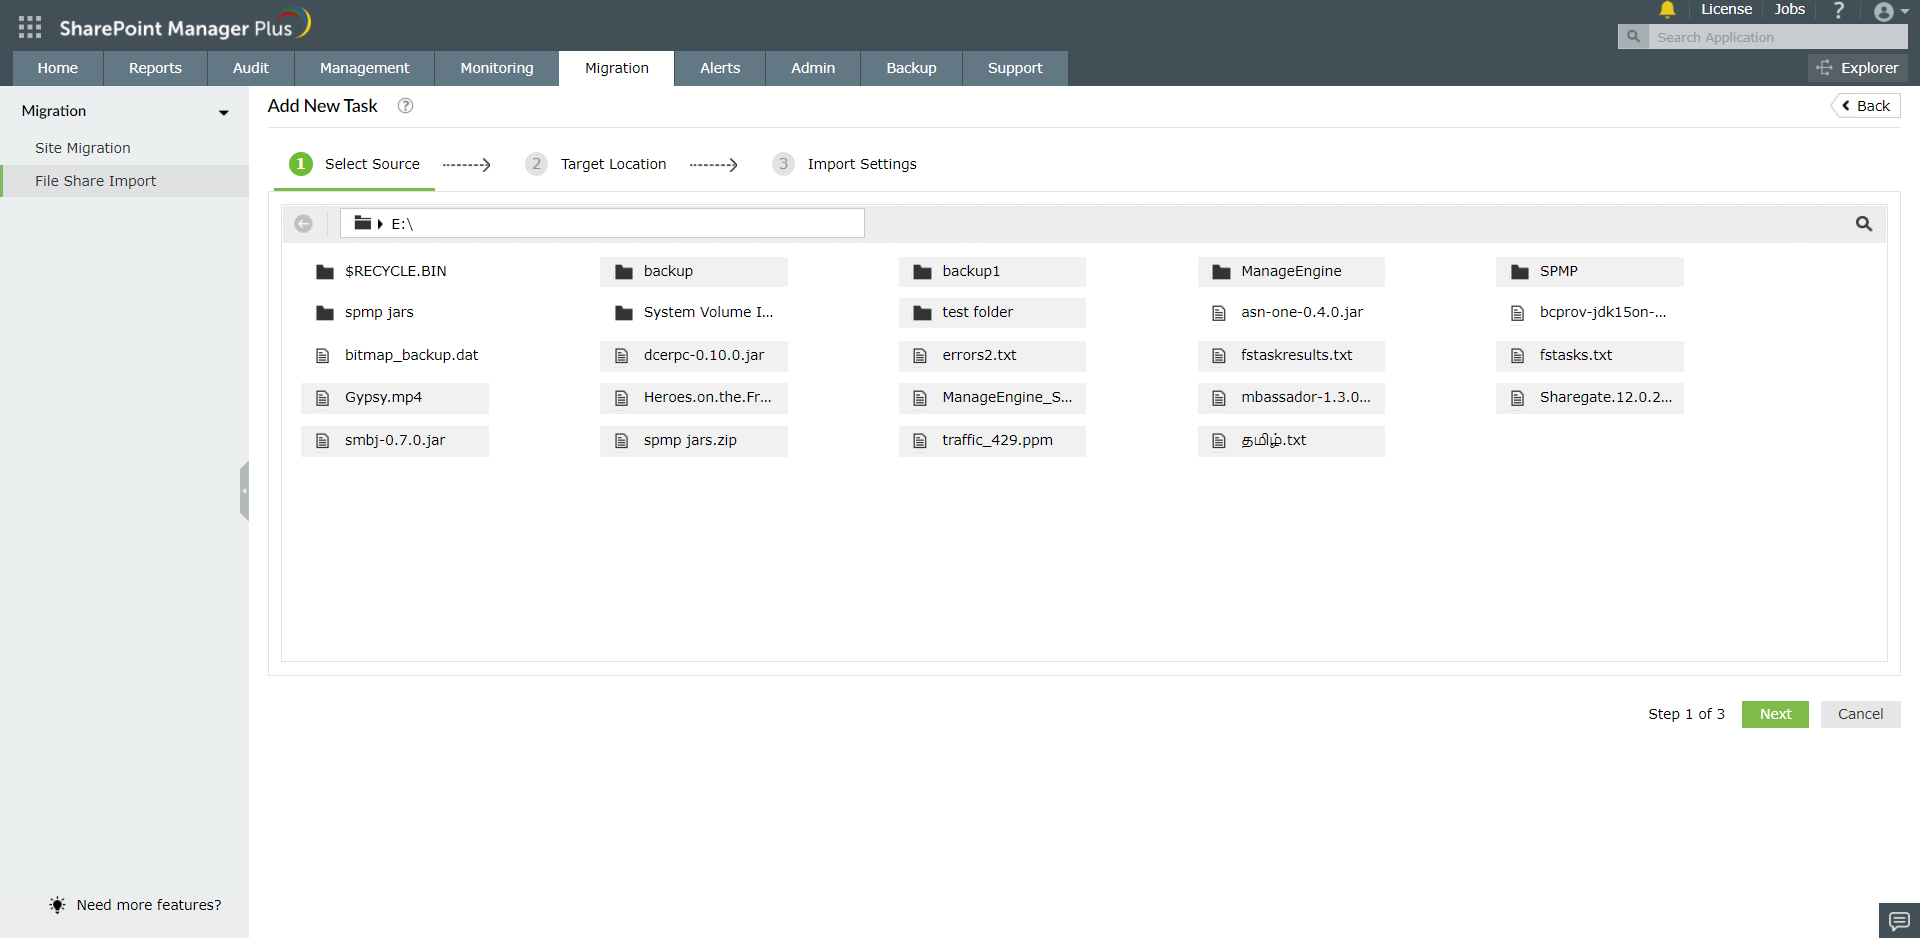
Task: Click the E:\ path input field
Action: coord(602,223)
